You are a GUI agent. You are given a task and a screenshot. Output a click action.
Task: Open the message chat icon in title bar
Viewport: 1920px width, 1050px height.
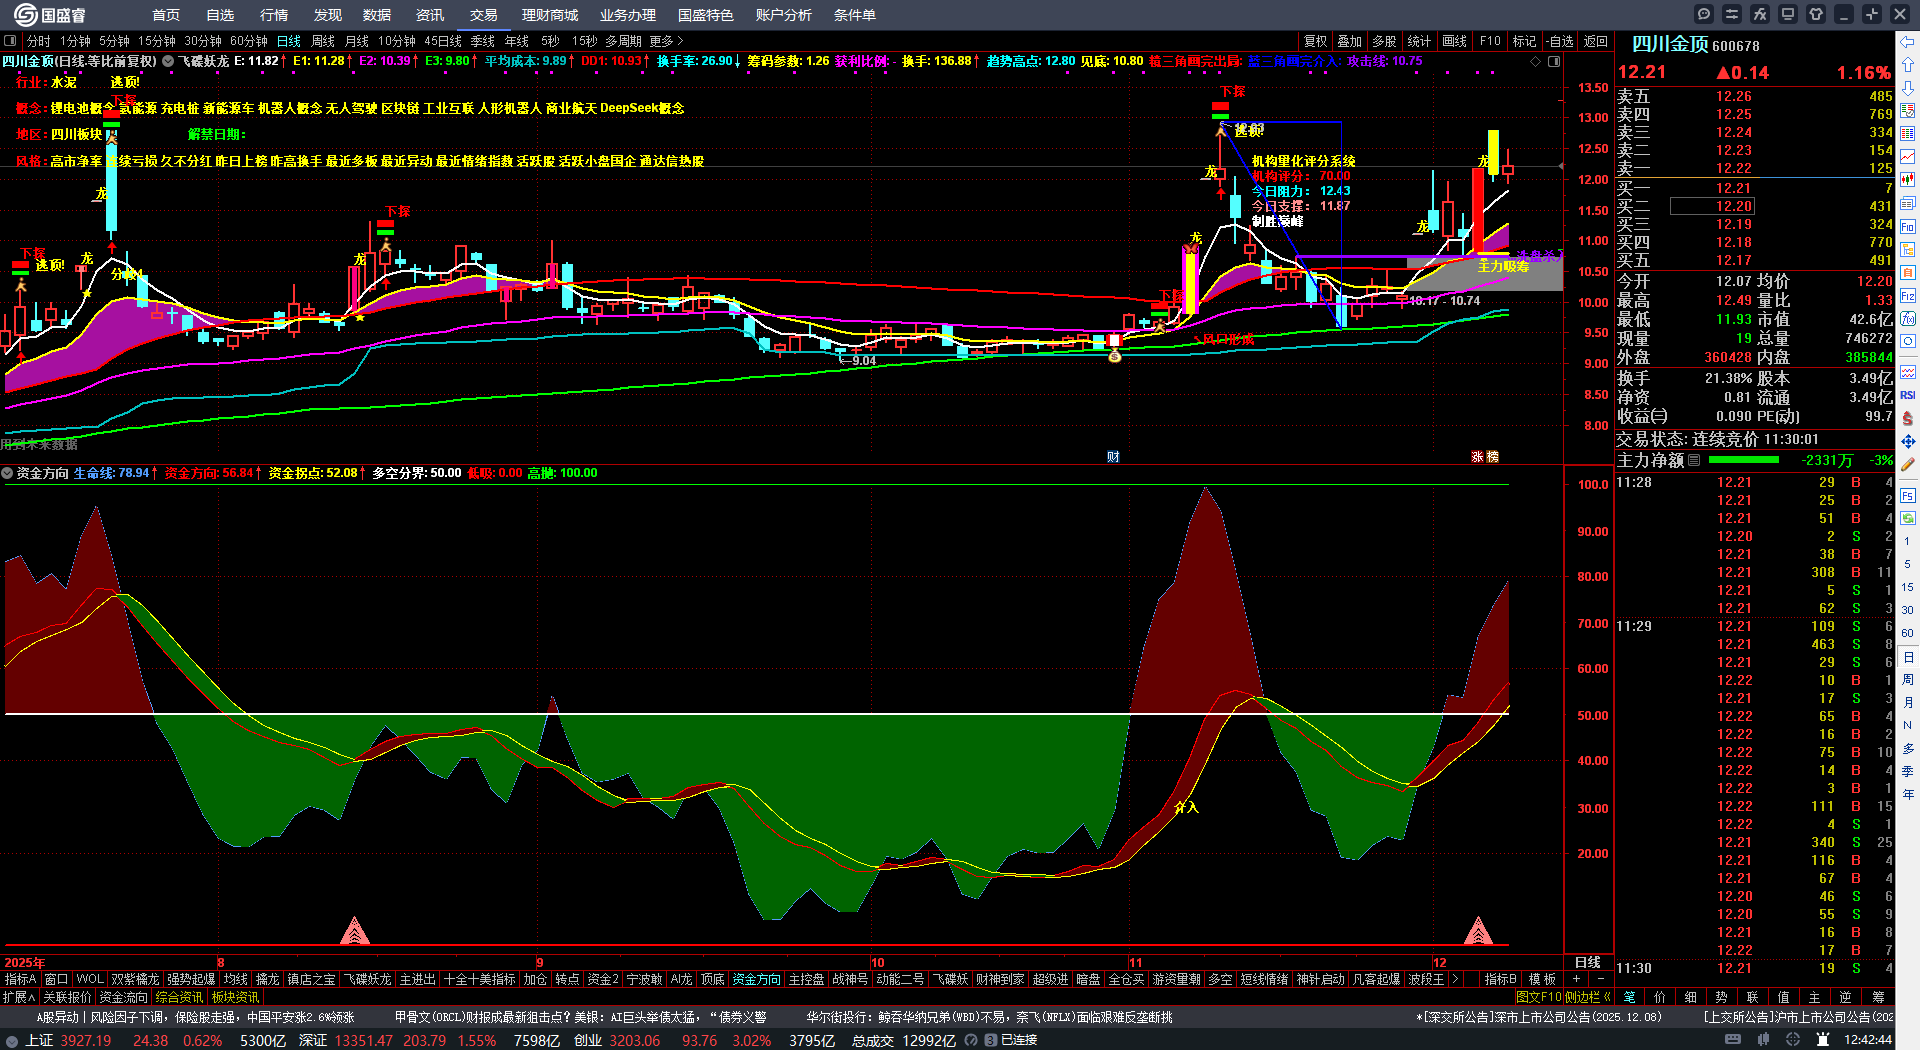[x=1704, y=14]
